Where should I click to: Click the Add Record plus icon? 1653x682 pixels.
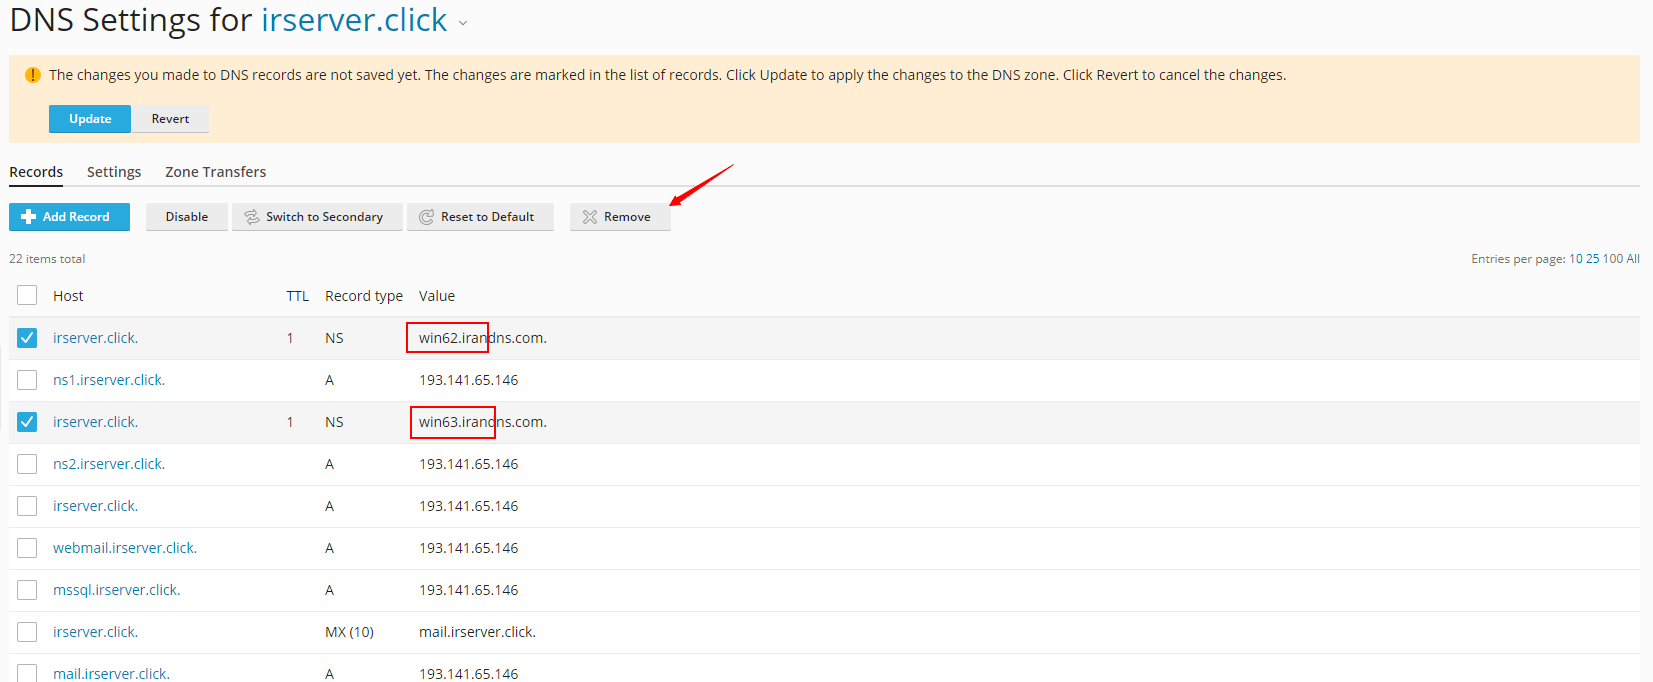click(28, 217)
